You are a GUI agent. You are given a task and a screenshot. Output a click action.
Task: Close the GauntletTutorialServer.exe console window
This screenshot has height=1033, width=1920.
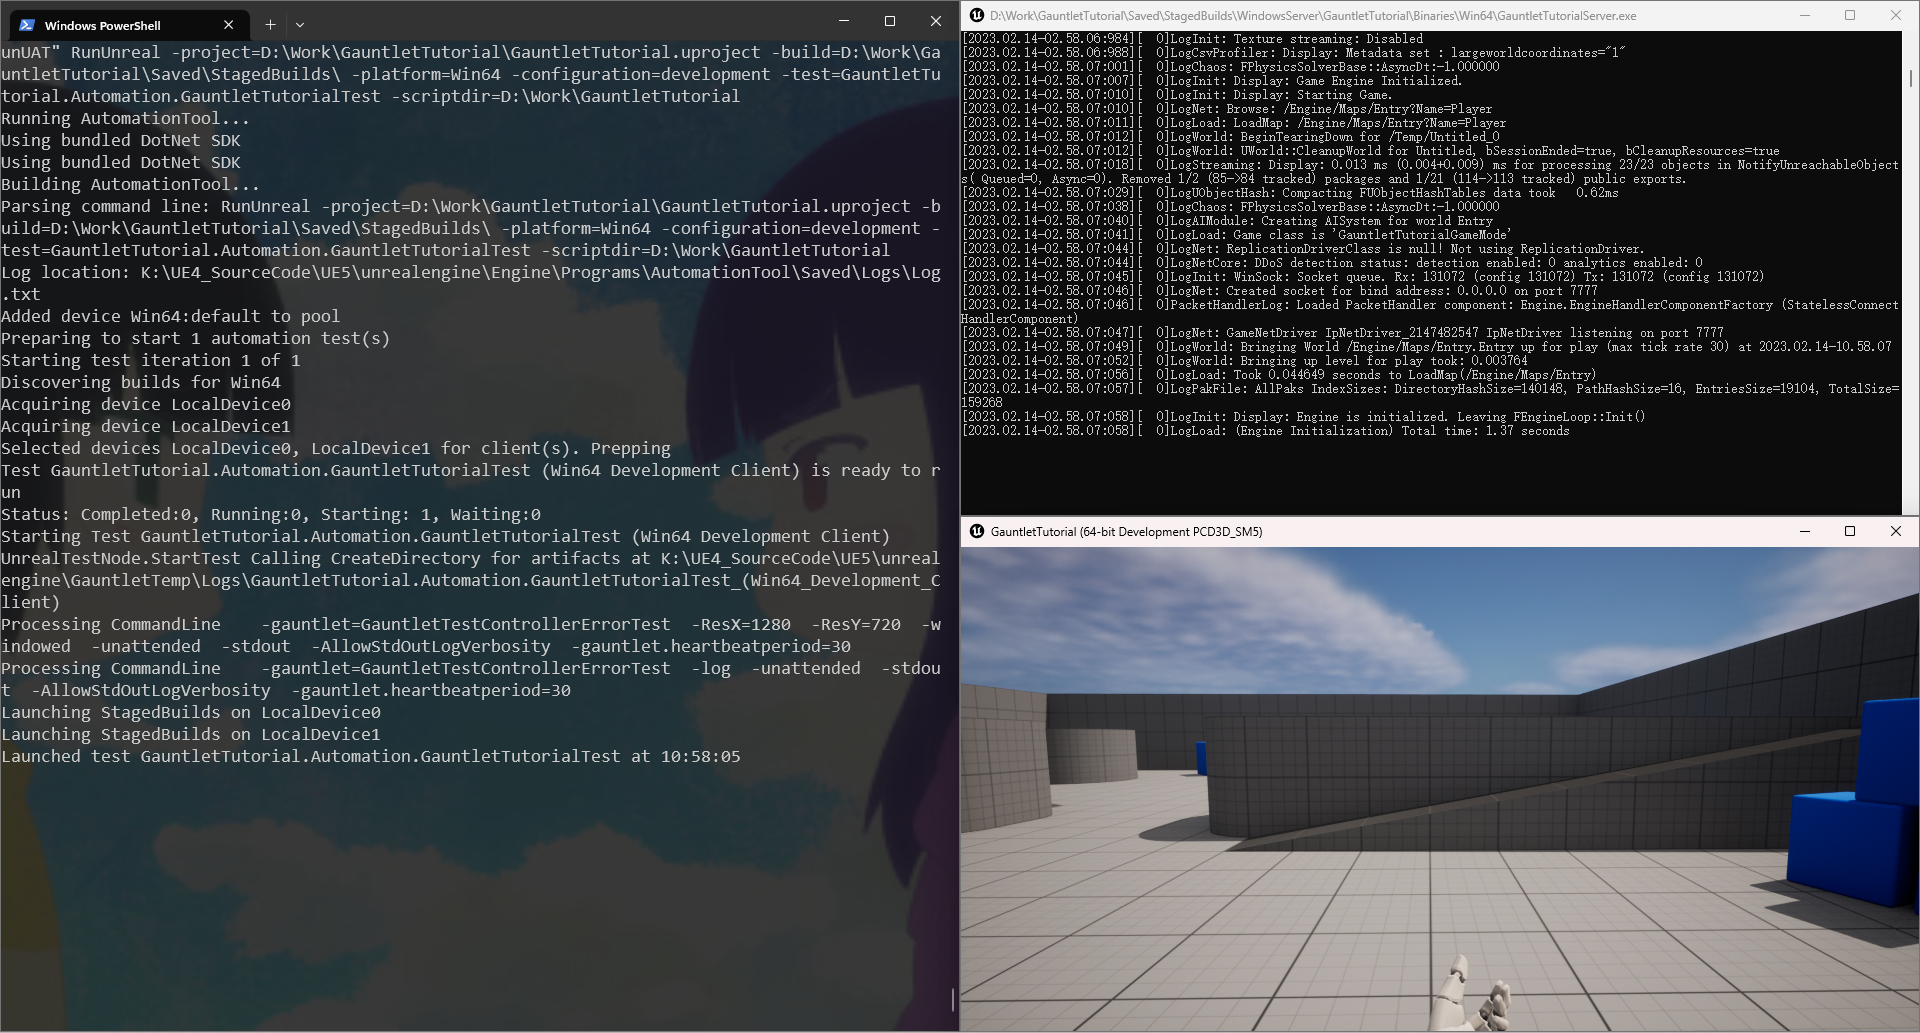(1896, 15)
